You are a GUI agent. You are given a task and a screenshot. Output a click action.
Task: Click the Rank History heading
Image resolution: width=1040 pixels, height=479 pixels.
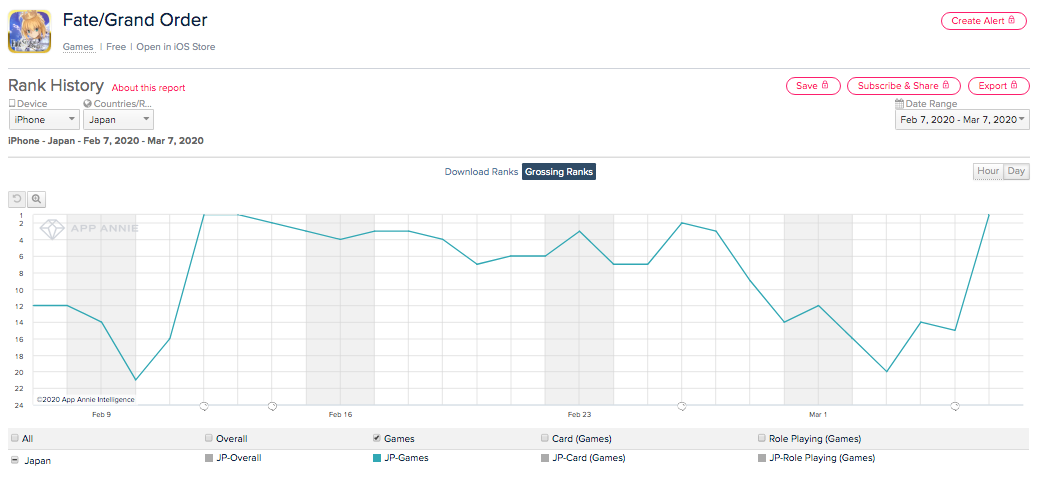tap(56, 86)
